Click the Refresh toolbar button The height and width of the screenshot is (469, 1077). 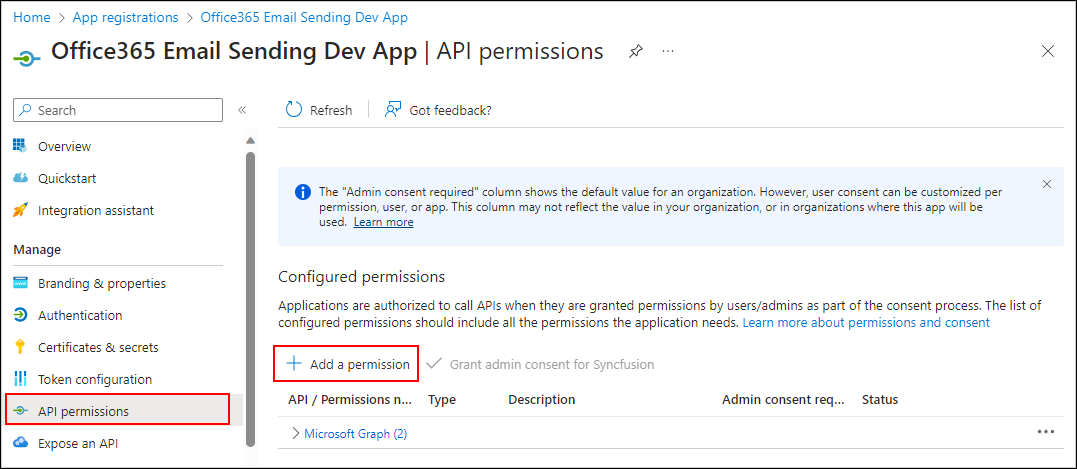319,110
